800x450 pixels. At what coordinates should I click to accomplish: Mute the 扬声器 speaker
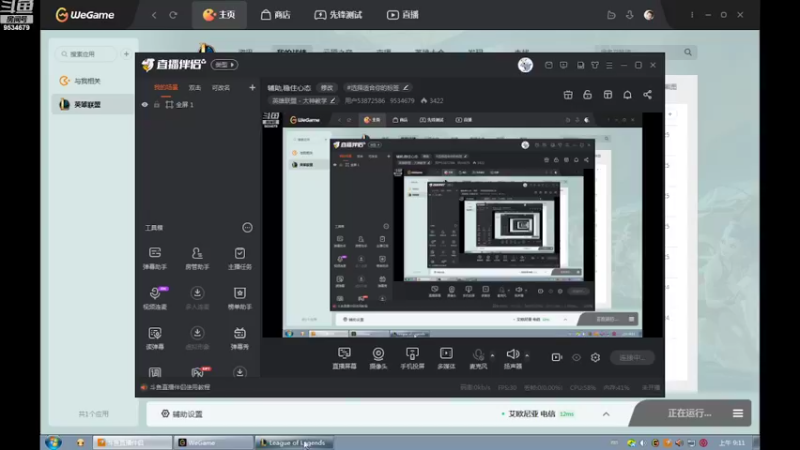point(513,358)
